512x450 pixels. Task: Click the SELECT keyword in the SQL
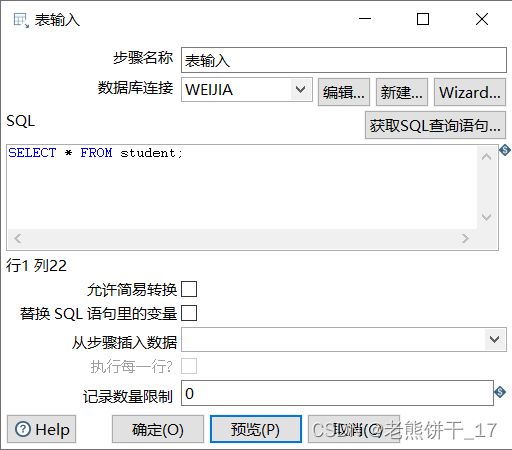(x=32, y=153)
